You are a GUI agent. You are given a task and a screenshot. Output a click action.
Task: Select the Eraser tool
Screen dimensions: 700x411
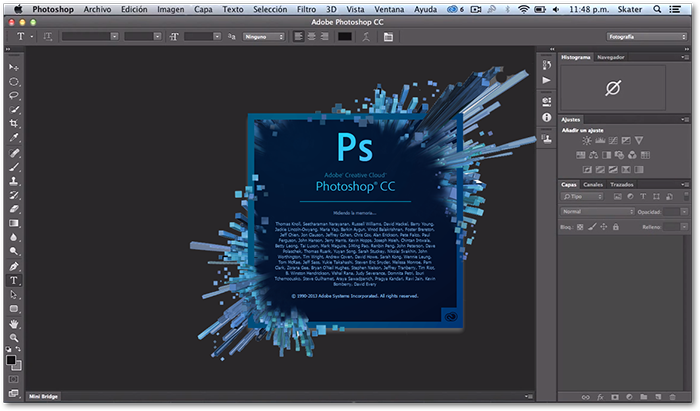(14, 209)
